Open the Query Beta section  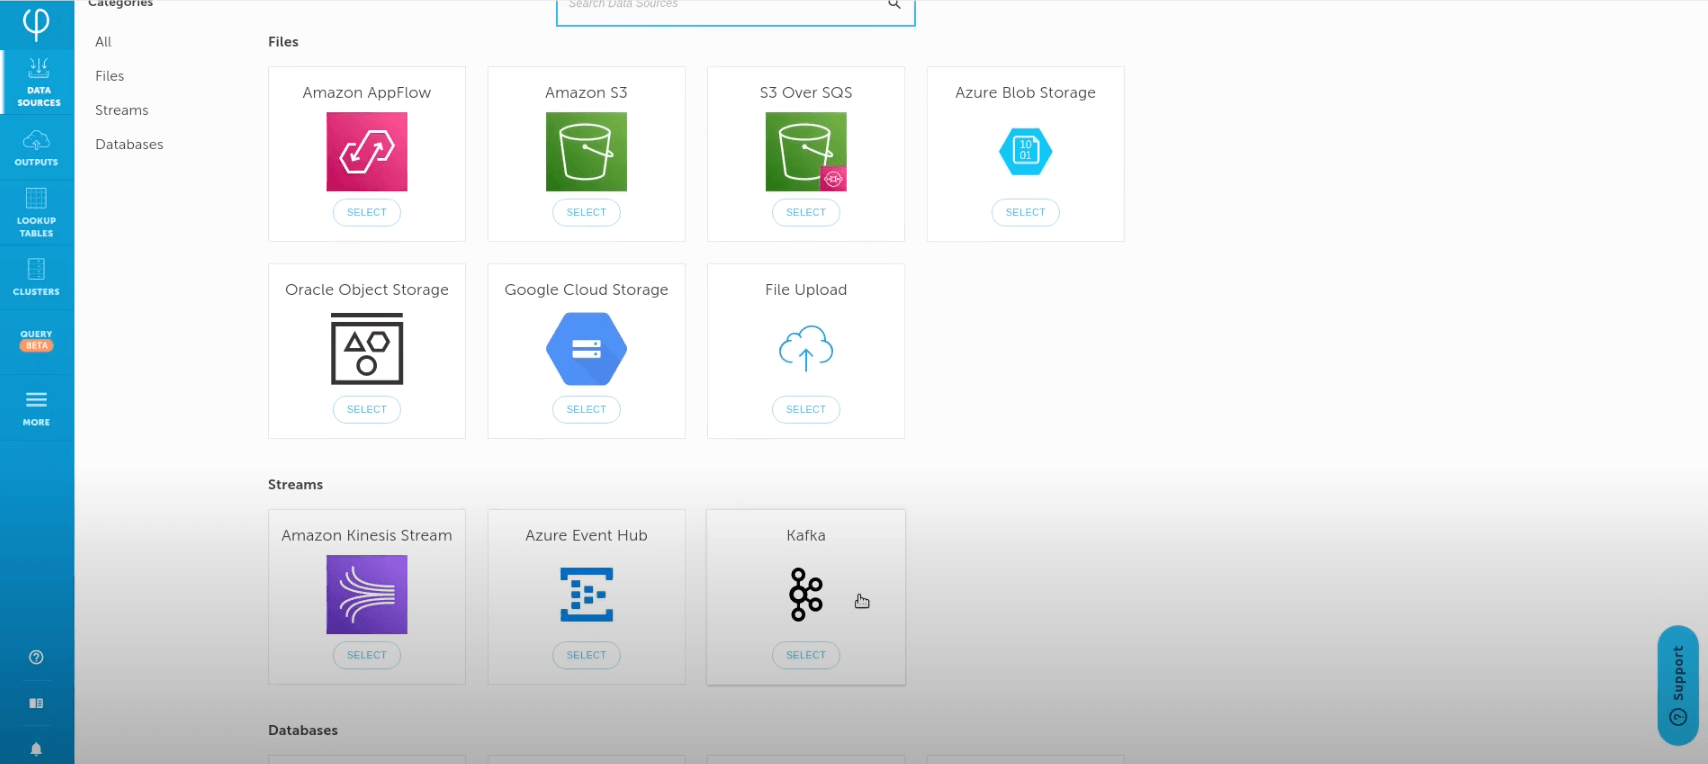pyautogui.click(x=37, y=340)
